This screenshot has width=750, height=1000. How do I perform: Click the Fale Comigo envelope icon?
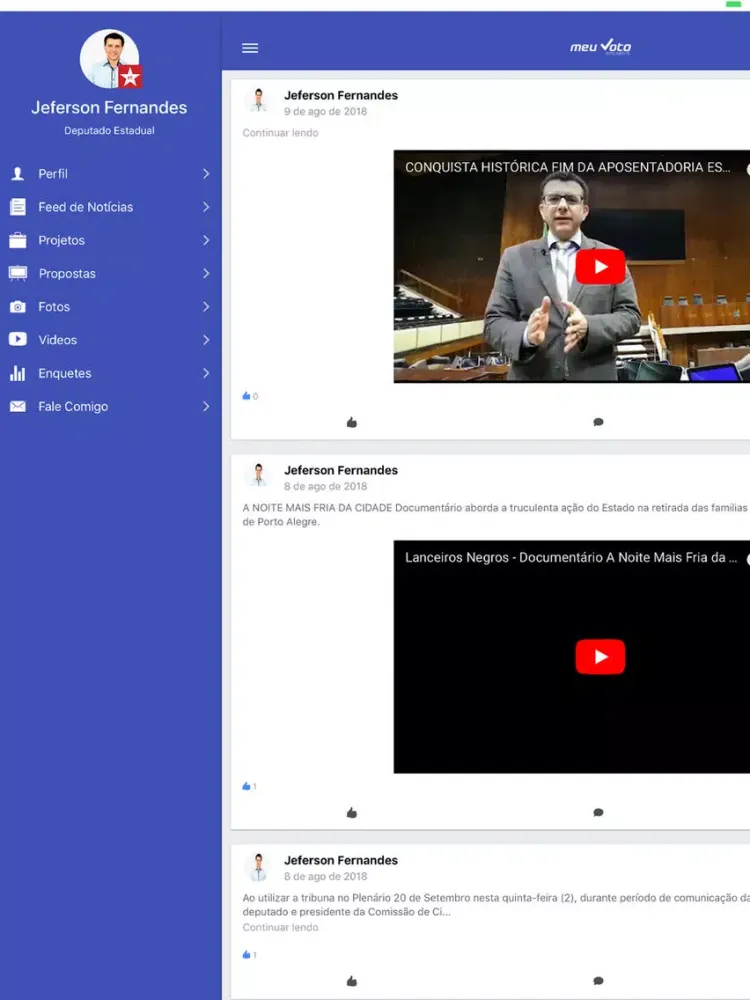(18, 406)
